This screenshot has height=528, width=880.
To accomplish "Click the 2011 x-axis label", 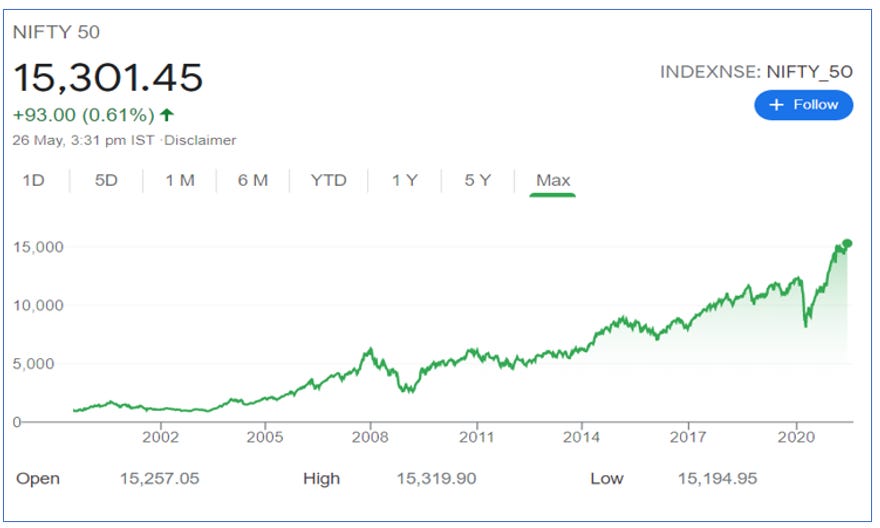I will [x=476, y=437].
